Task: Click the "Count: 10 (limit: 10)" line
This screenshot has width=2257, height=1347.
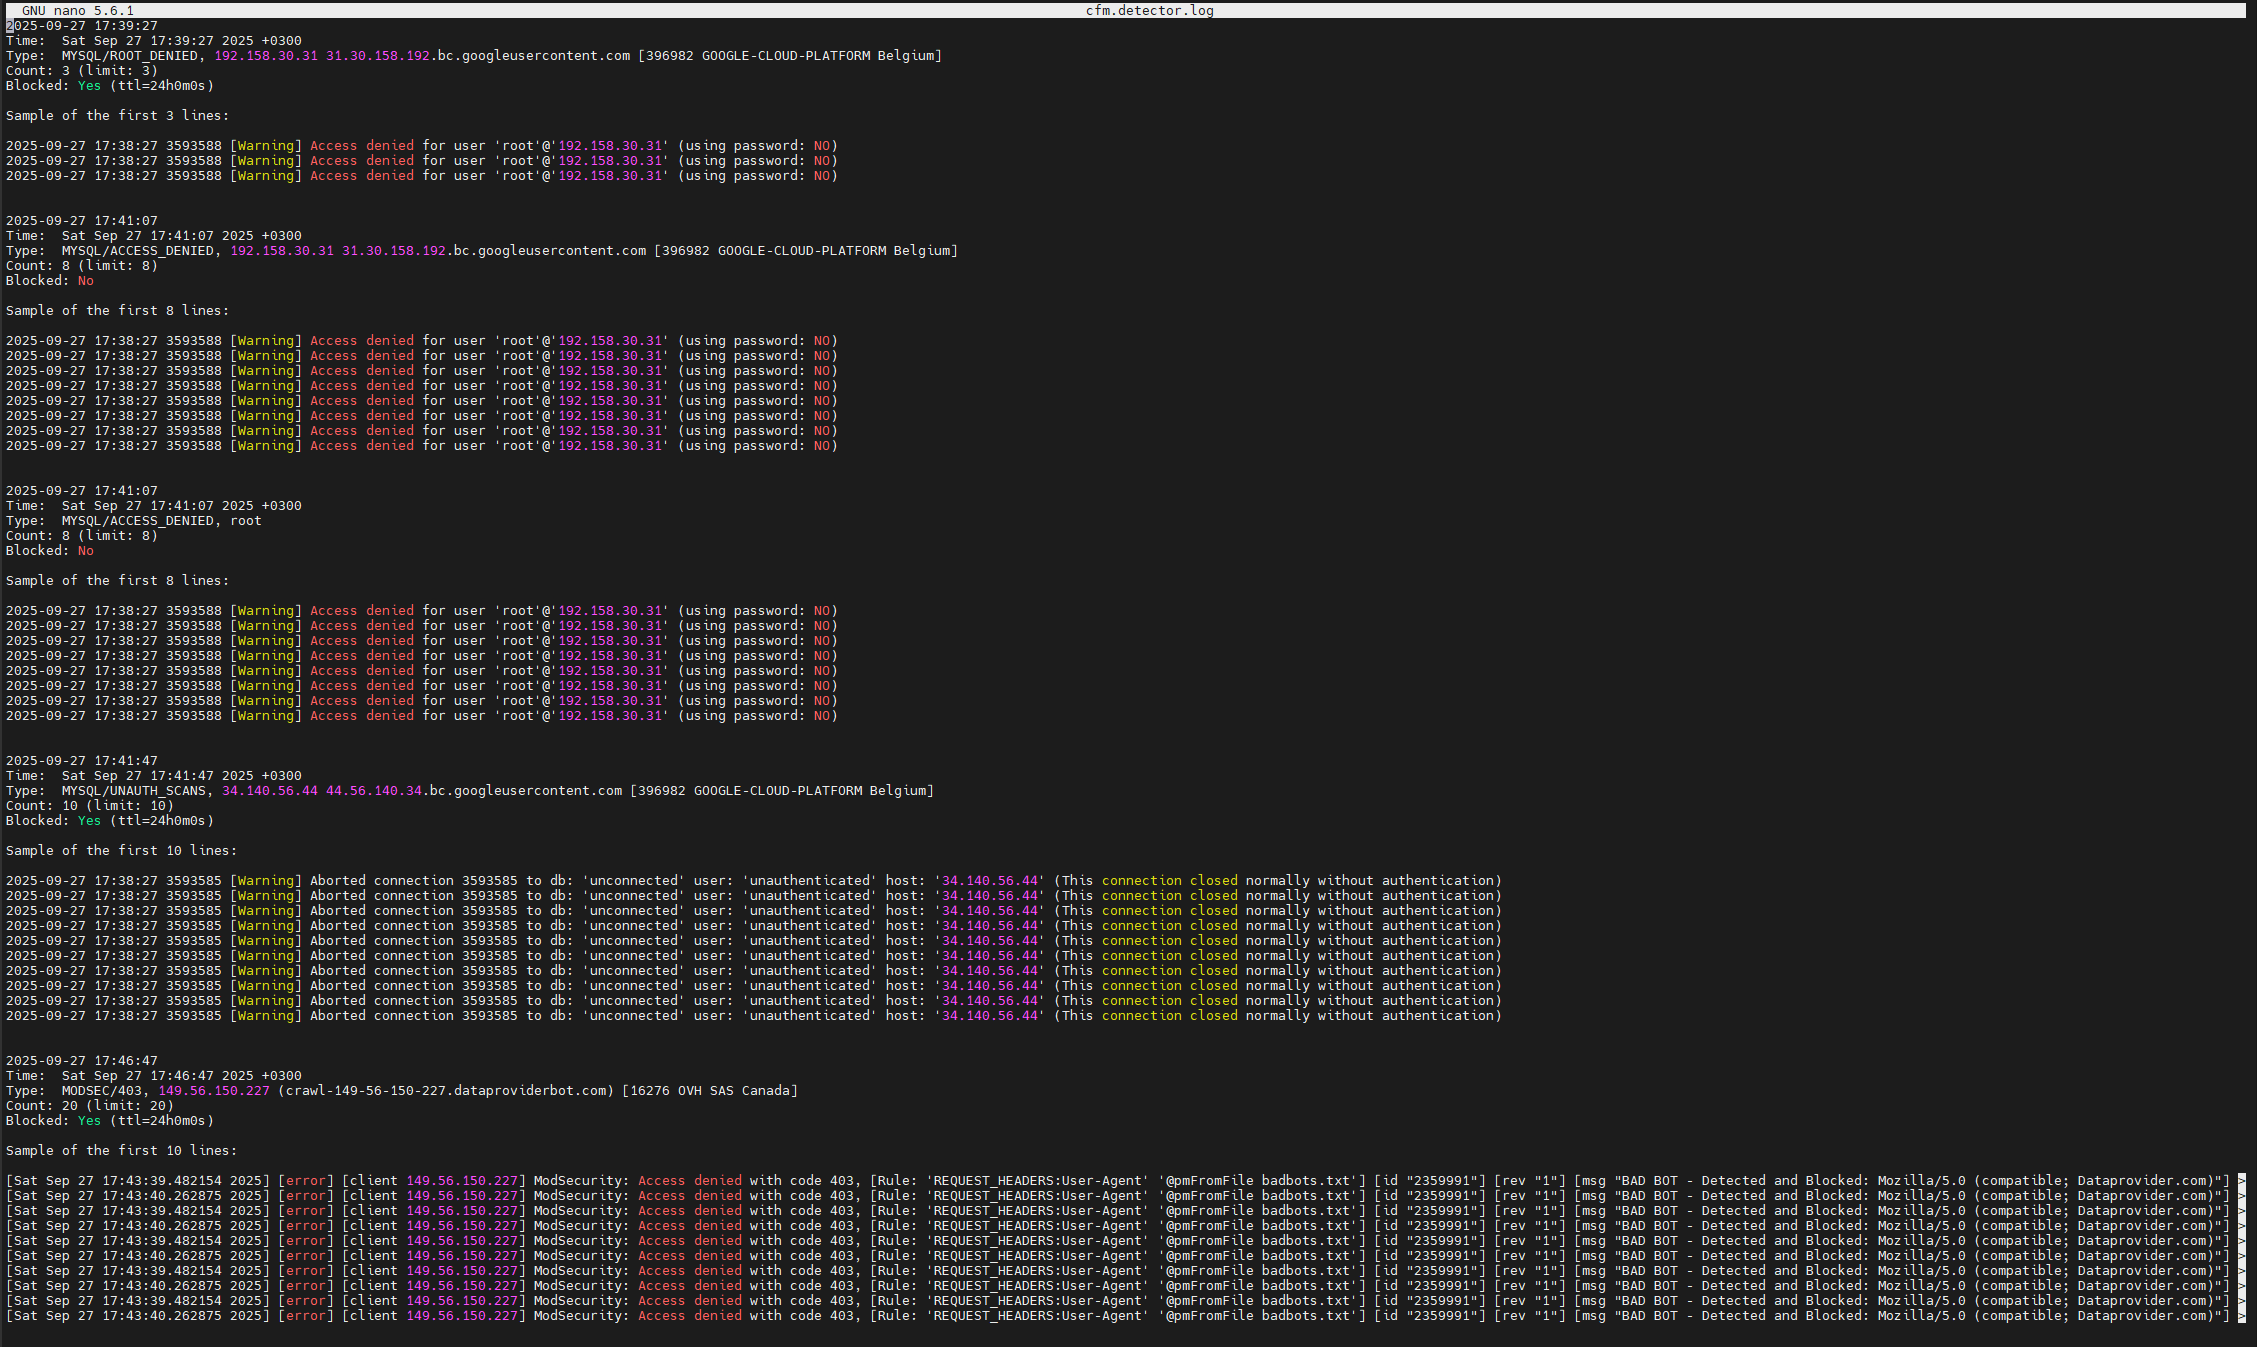Action: click(90, 806)
